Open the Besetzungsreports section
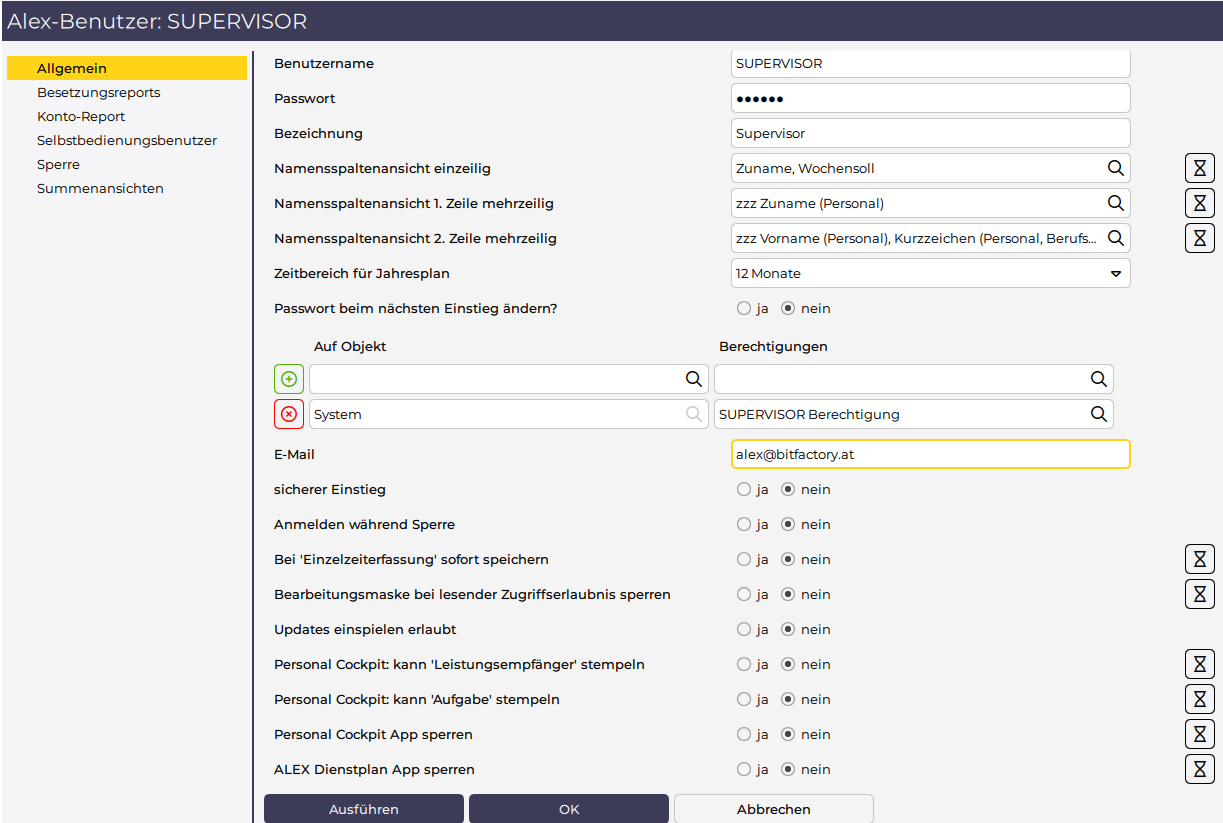 click(x=98, y=93)
